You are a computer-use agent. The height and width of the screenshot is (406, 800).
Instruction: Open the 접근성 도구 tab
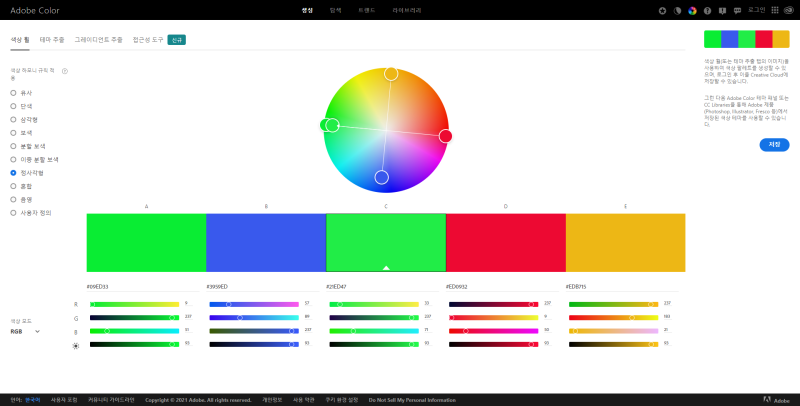coord(148,39)
